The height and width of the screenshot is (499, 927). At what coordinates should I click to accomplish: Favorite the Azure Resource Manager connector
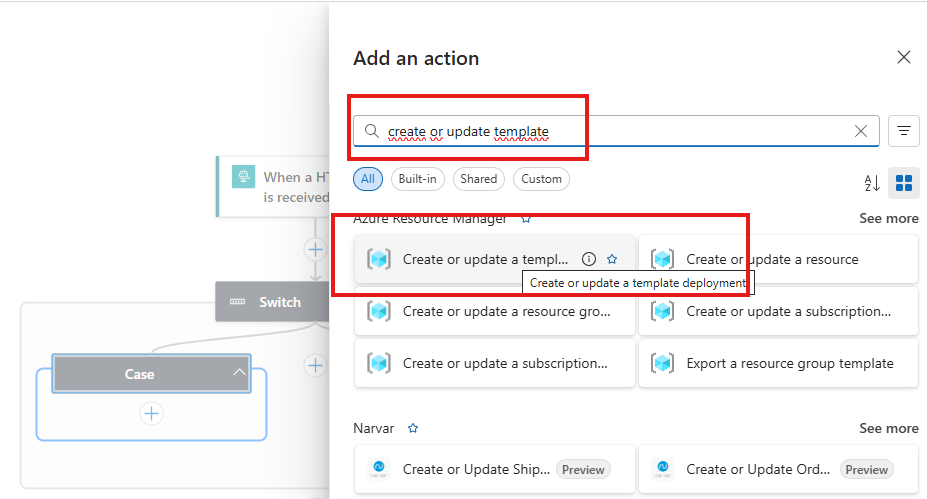tap(526, 219)
